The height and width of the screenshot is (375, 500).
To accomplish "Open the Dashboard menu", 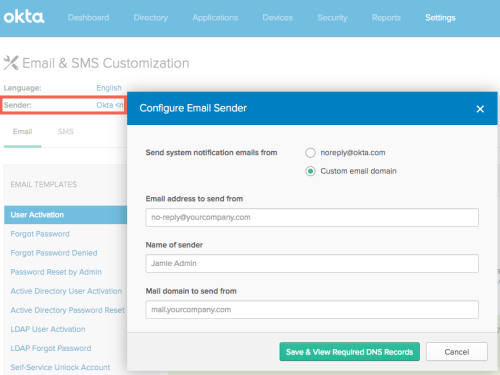I will click(88, 18).
